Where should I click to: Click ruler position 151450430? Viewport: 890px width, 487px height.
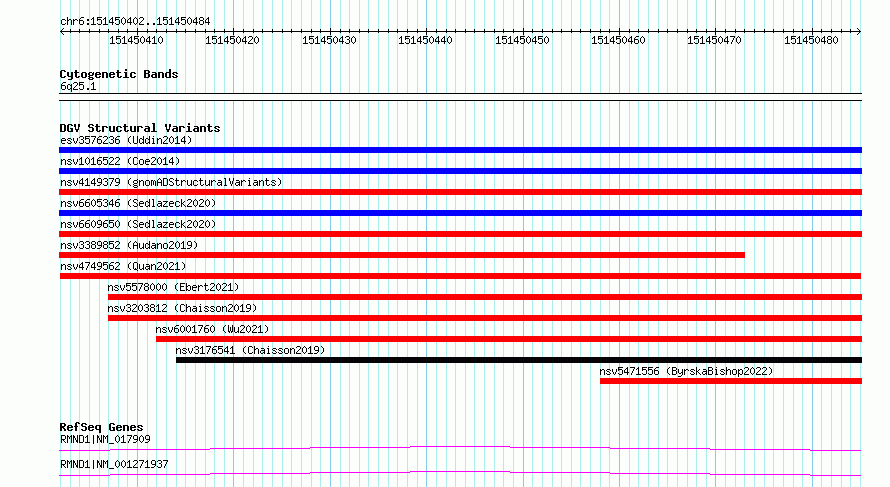[x=329, y=41]
